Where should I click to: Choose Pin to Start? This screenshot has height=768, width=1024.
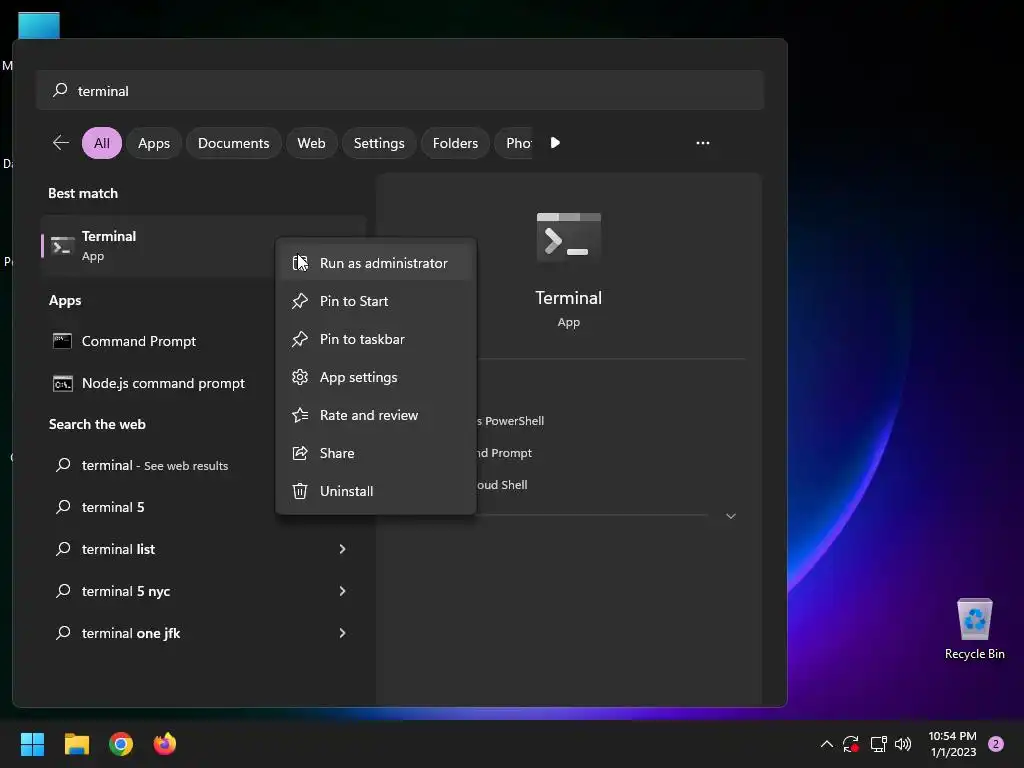[x=376, y=301]
